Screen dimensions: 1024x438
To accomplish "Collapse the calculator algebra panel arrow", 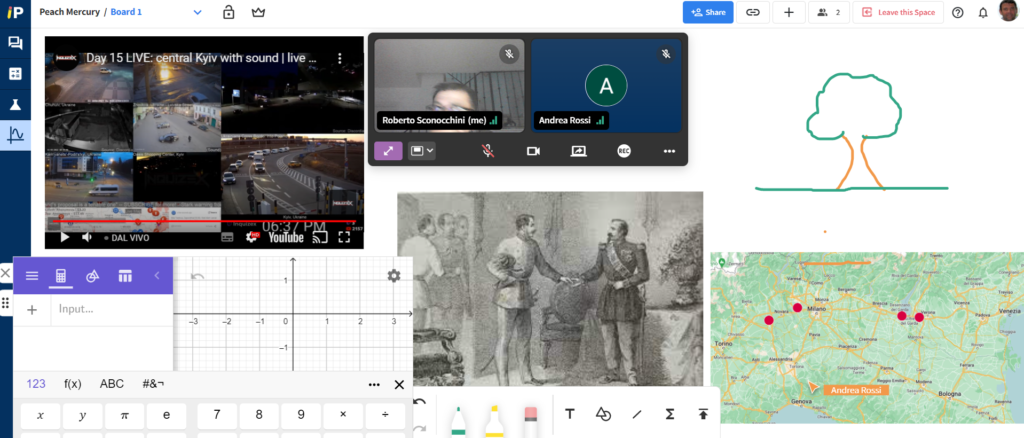I will (156, 276).
